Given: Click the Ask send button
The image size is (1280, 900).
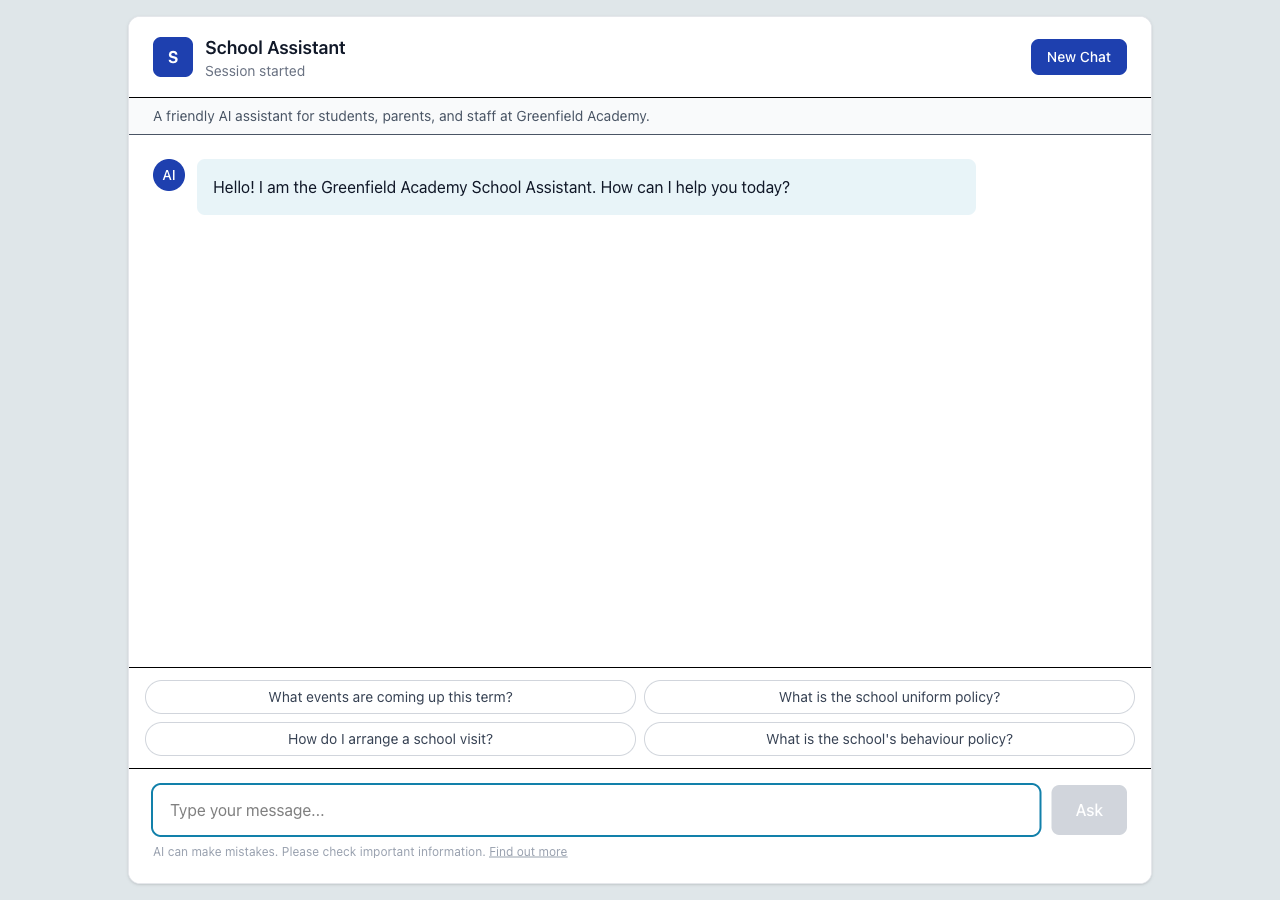Looking at the screenshot, I should click(x=1089, y=810).
